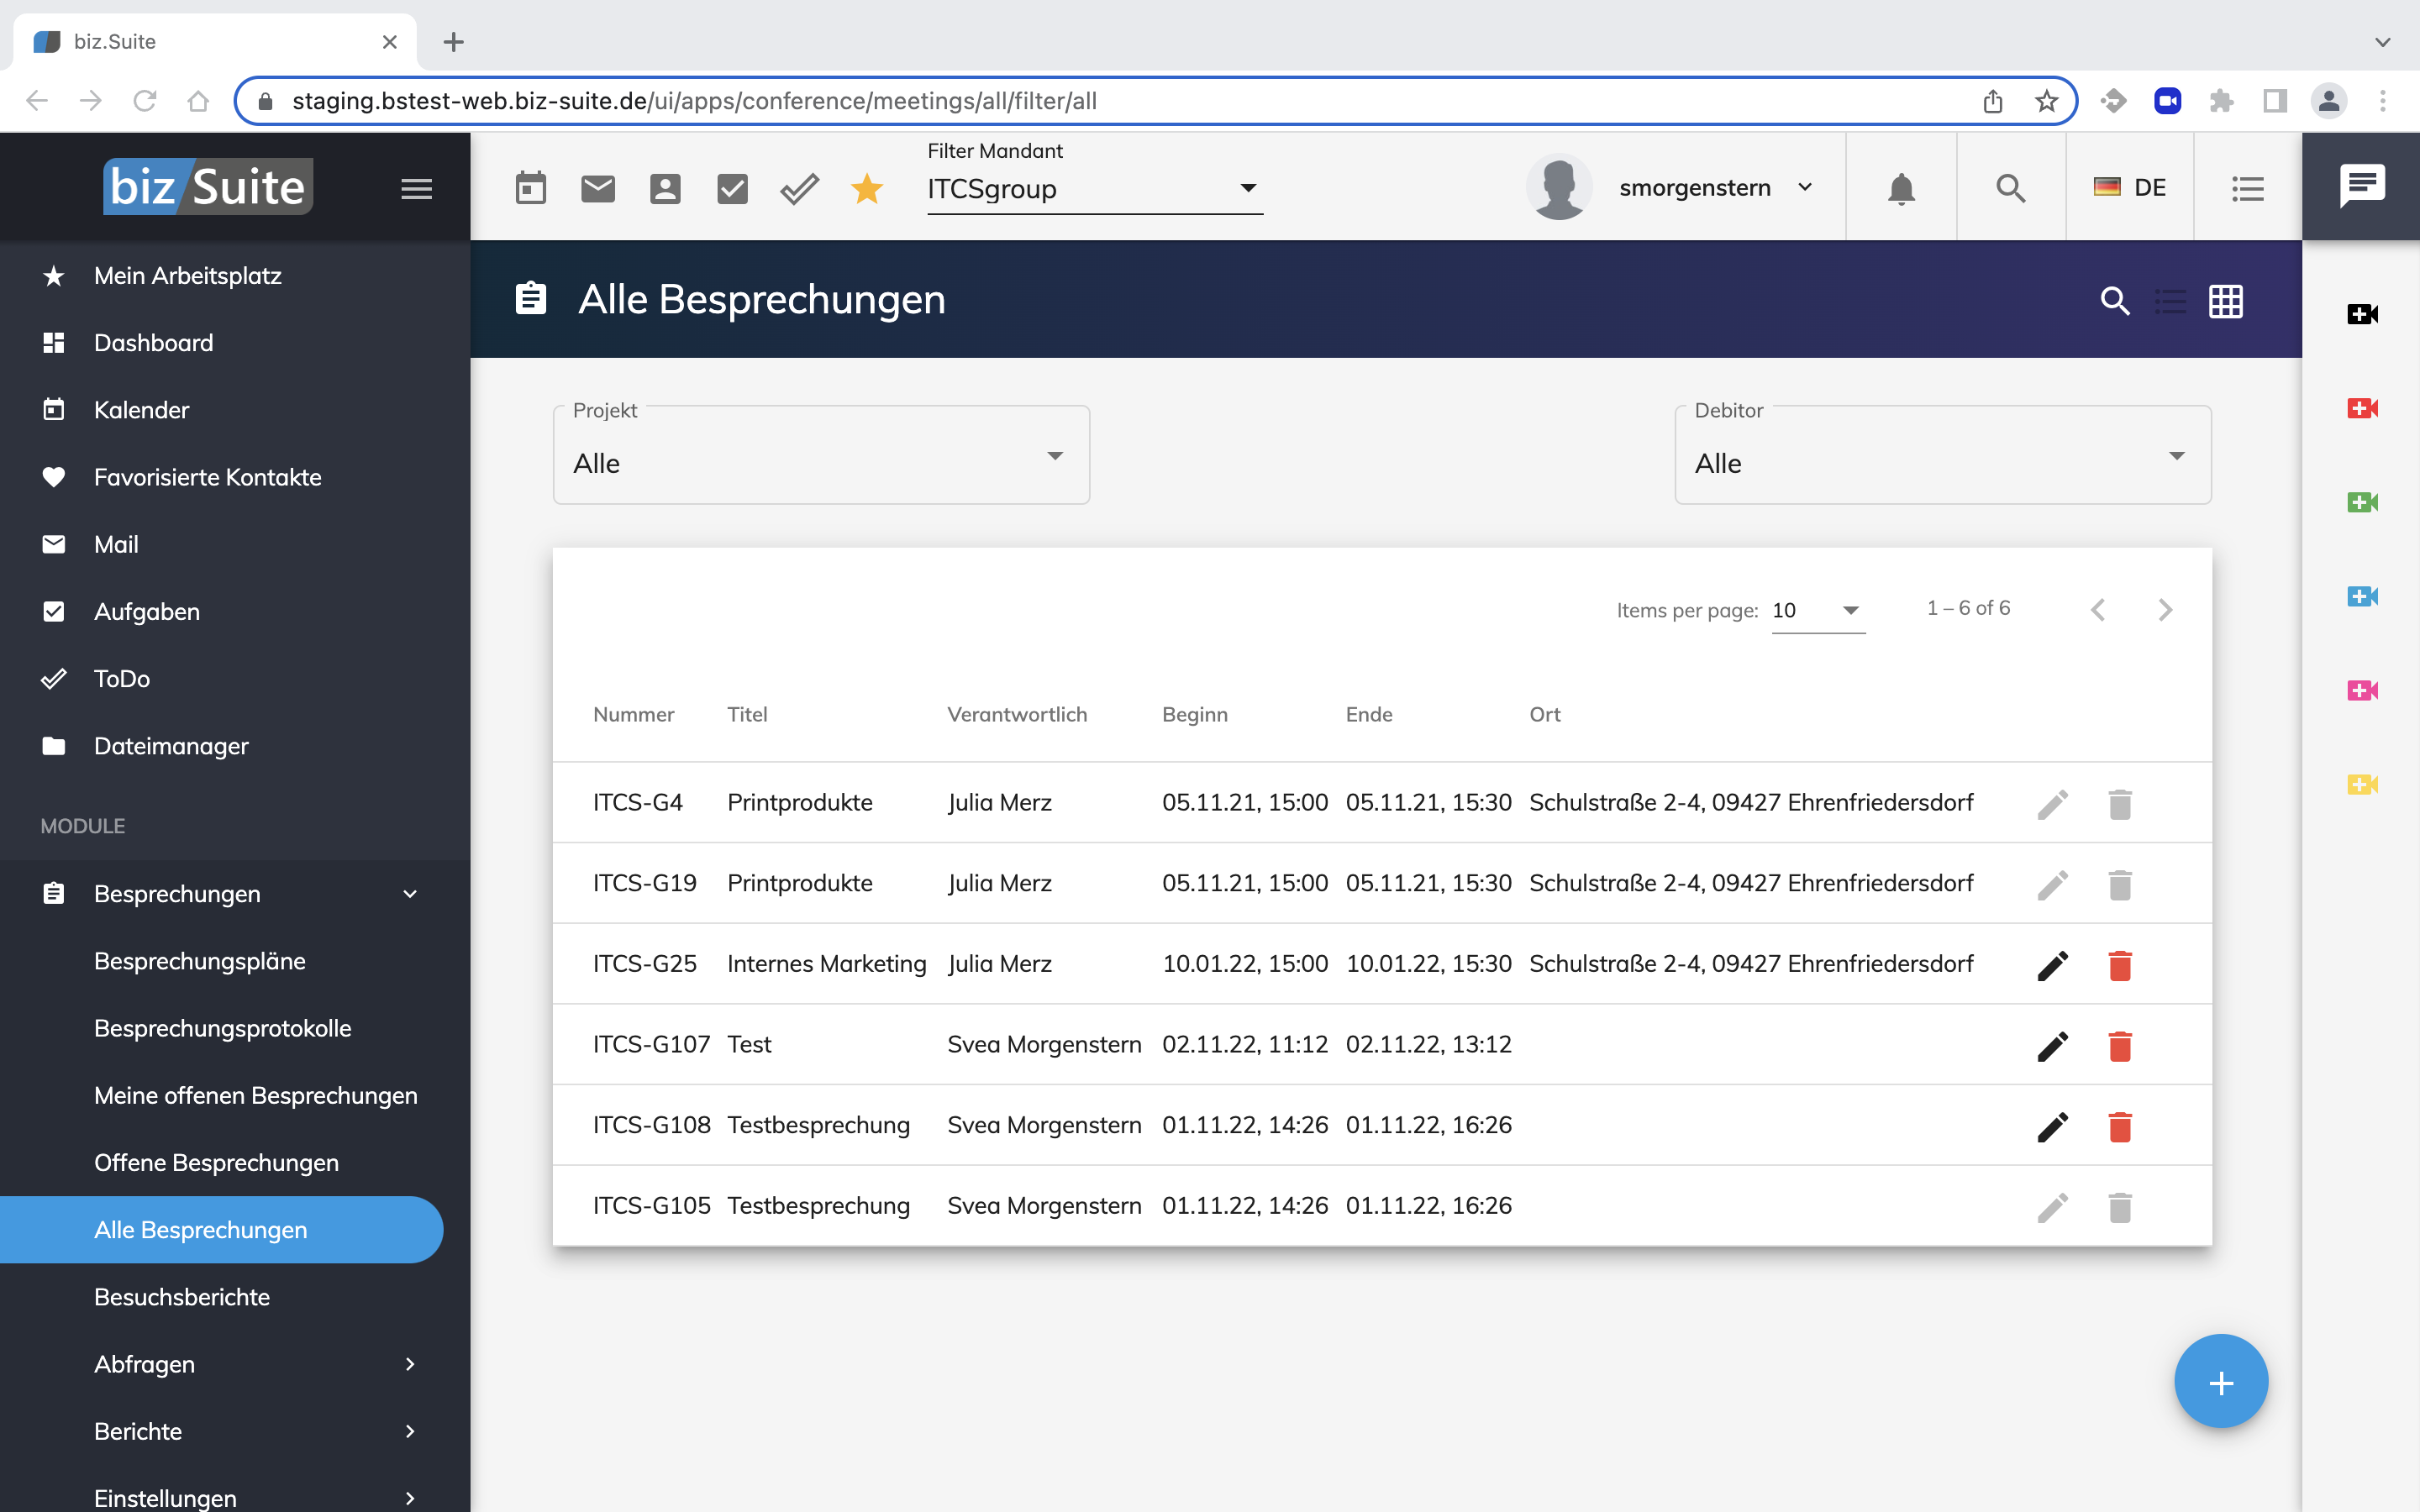Click the search magnifier in top bar

point(2011,188)
